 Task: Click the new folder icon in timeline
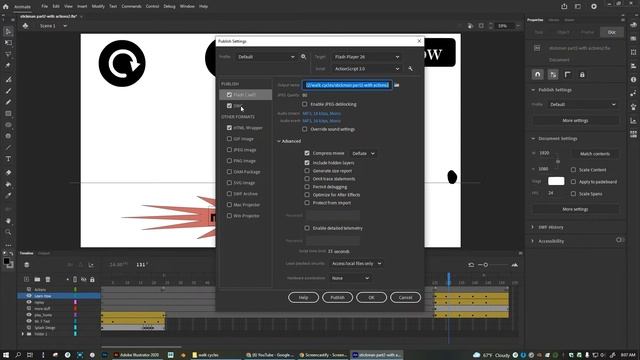[37, 279]
